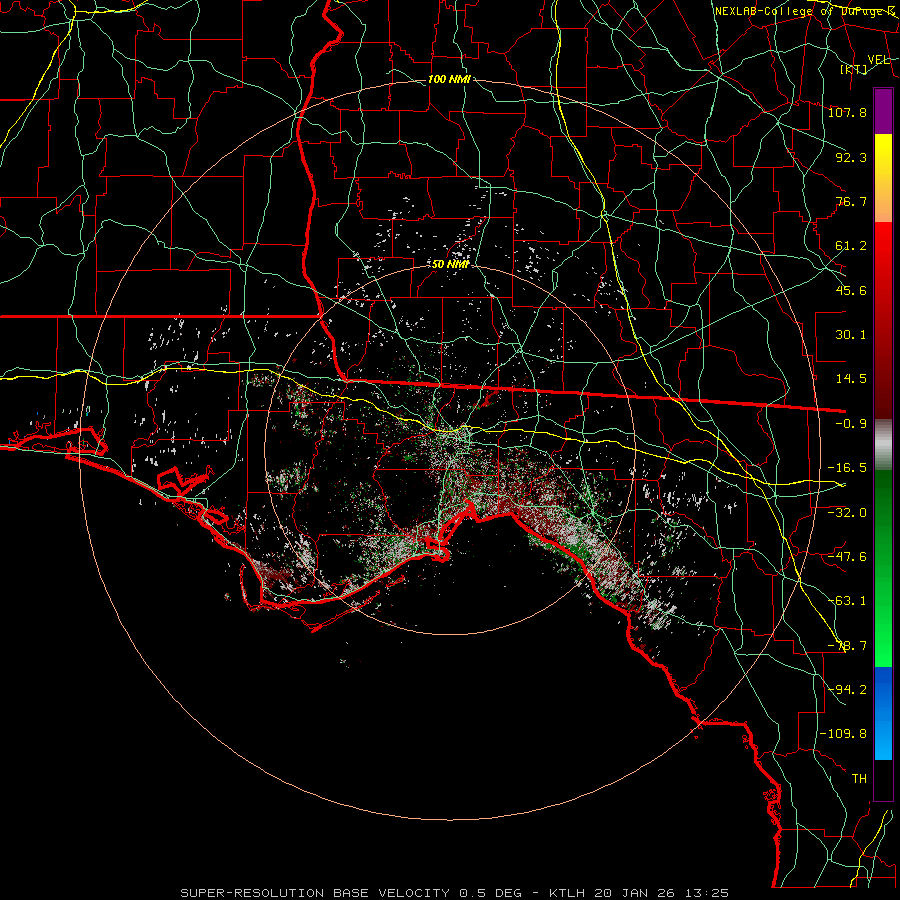Click the 61.2 velocity scale value
The image size is (900, 900).
pos(851,246)
